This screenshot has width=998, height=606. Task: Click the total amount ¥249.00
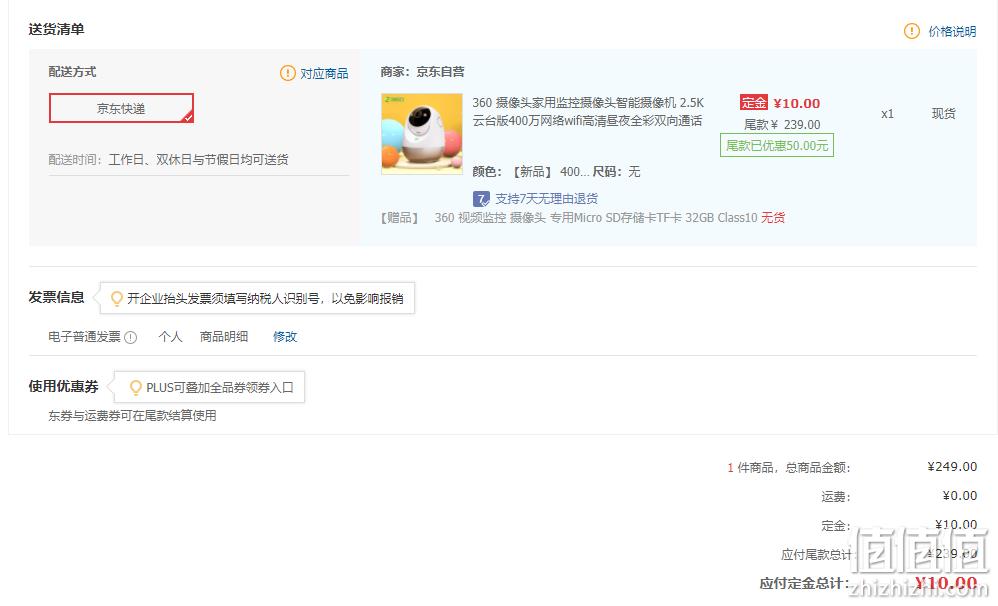[x=952, y=467]
